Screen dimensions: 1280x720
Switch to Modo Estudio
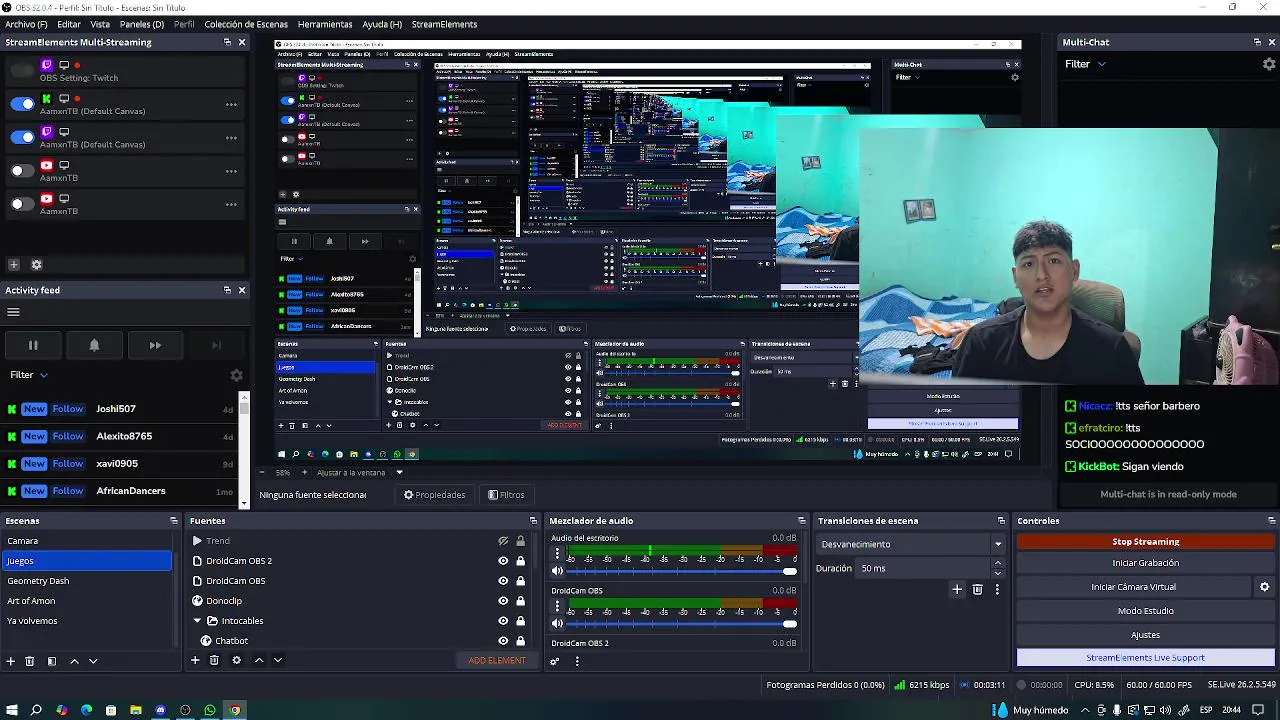point(1146,611)
